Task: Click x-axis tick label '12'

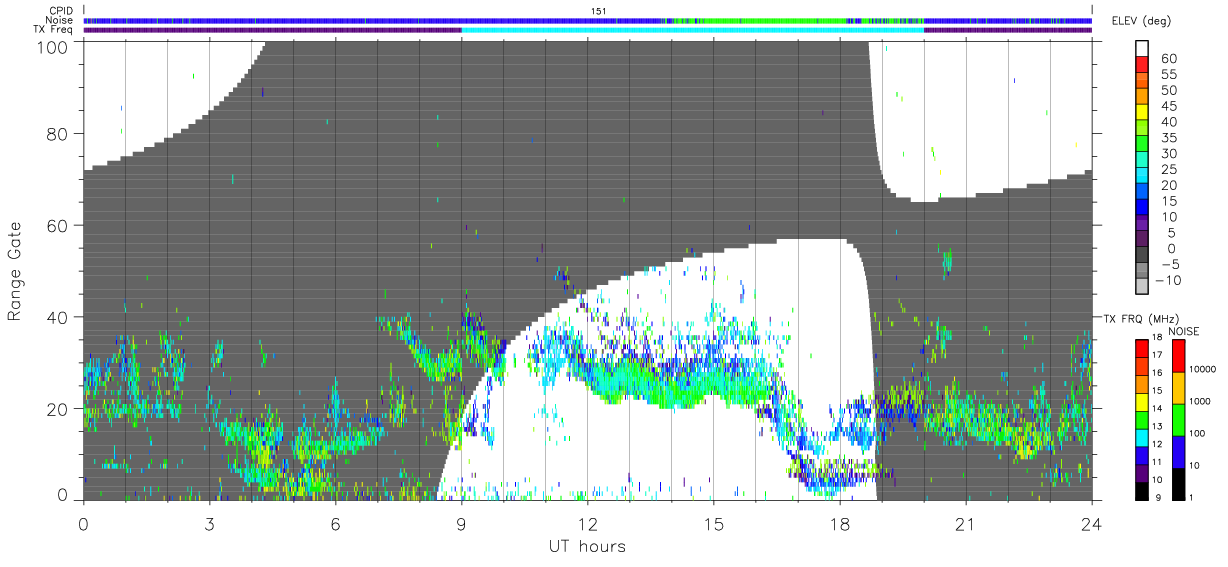Action: point(587,524)
